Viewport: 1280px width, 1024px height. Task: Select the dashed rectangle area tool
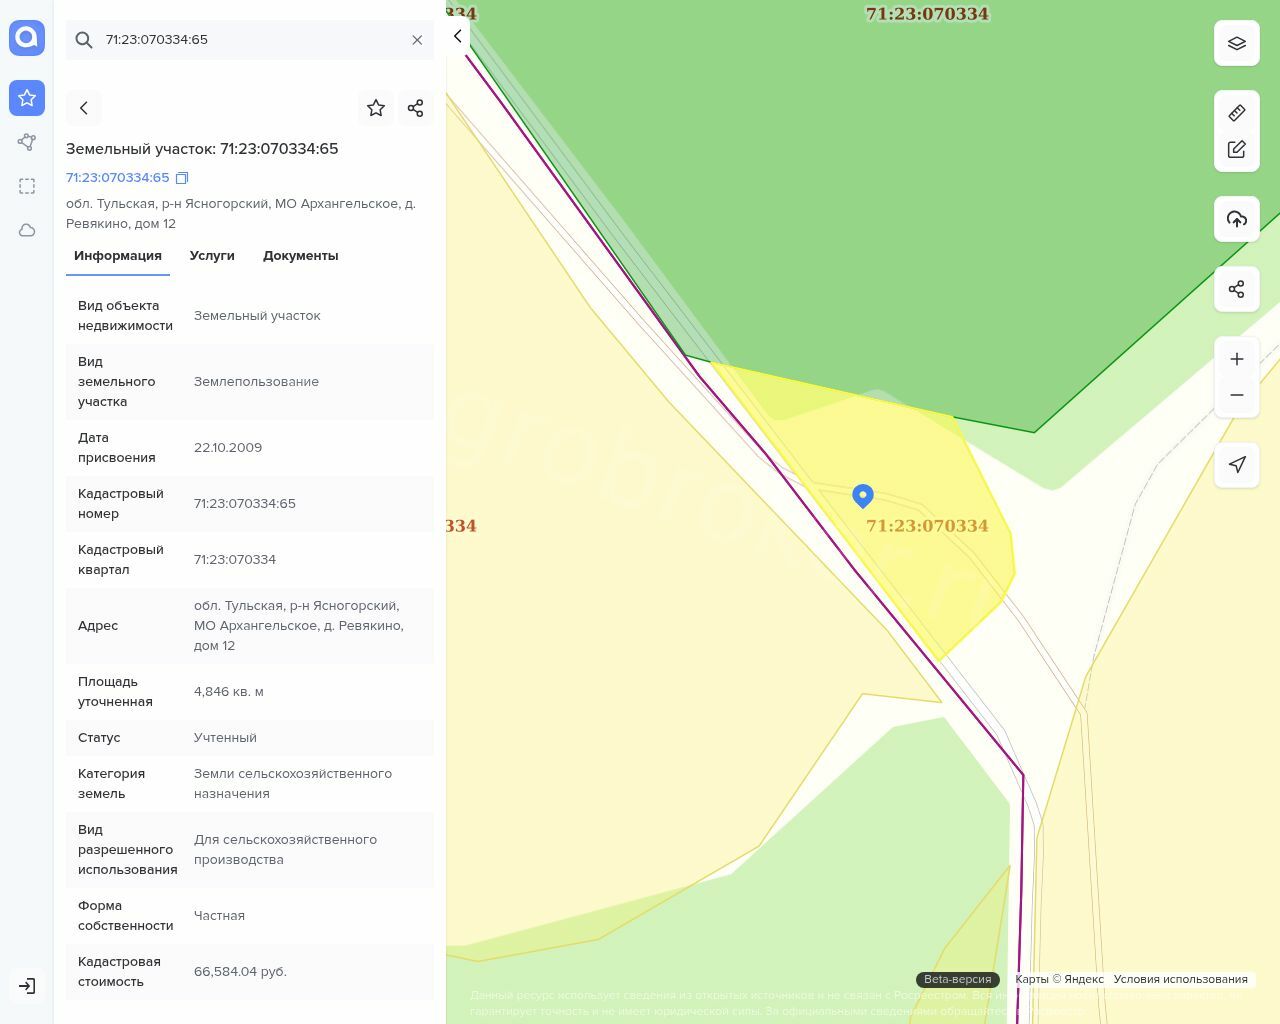(x=27, y=186)
